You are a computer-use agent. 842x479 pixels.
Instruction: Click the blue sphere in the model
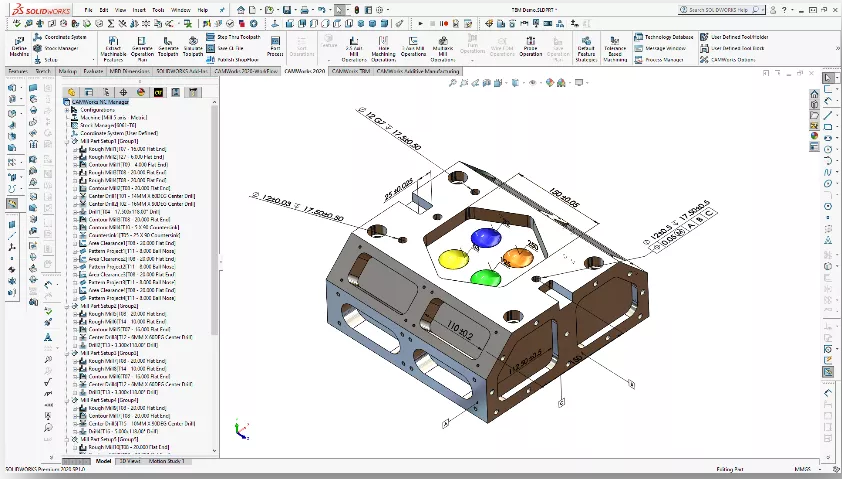coord(486,238)
